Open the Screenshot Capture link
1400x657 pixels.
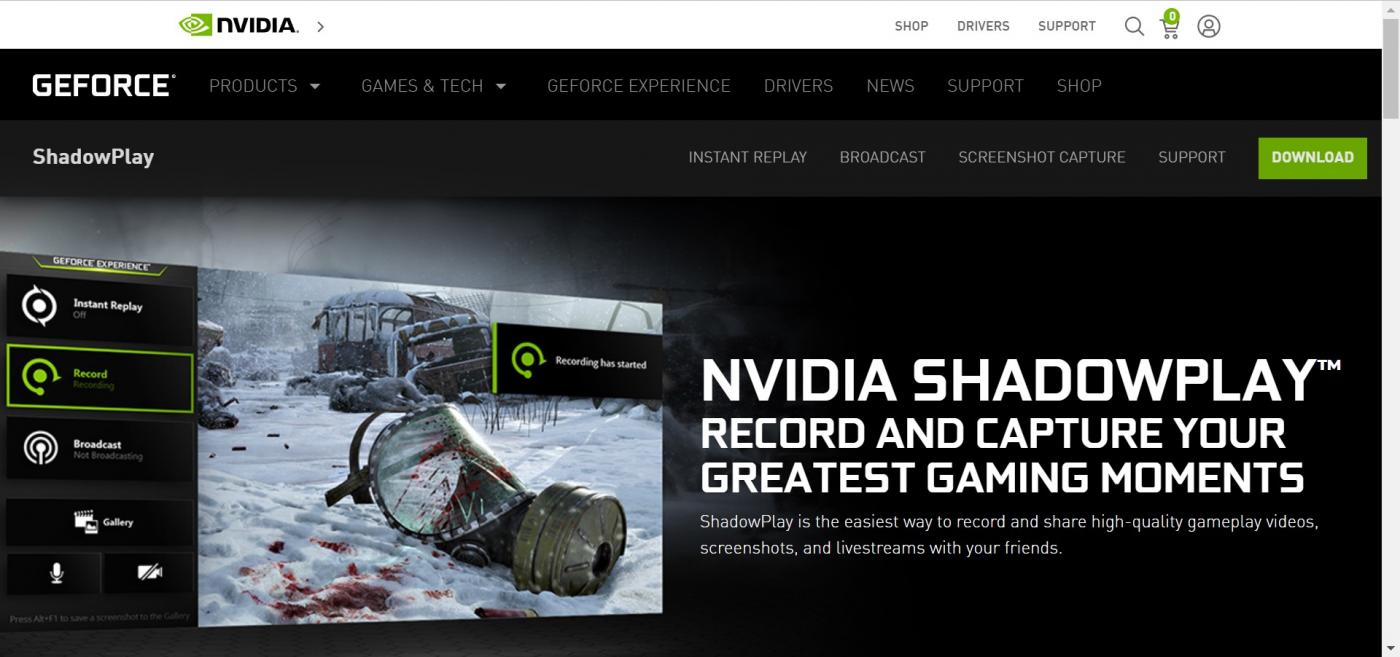tap(1042, 157)
